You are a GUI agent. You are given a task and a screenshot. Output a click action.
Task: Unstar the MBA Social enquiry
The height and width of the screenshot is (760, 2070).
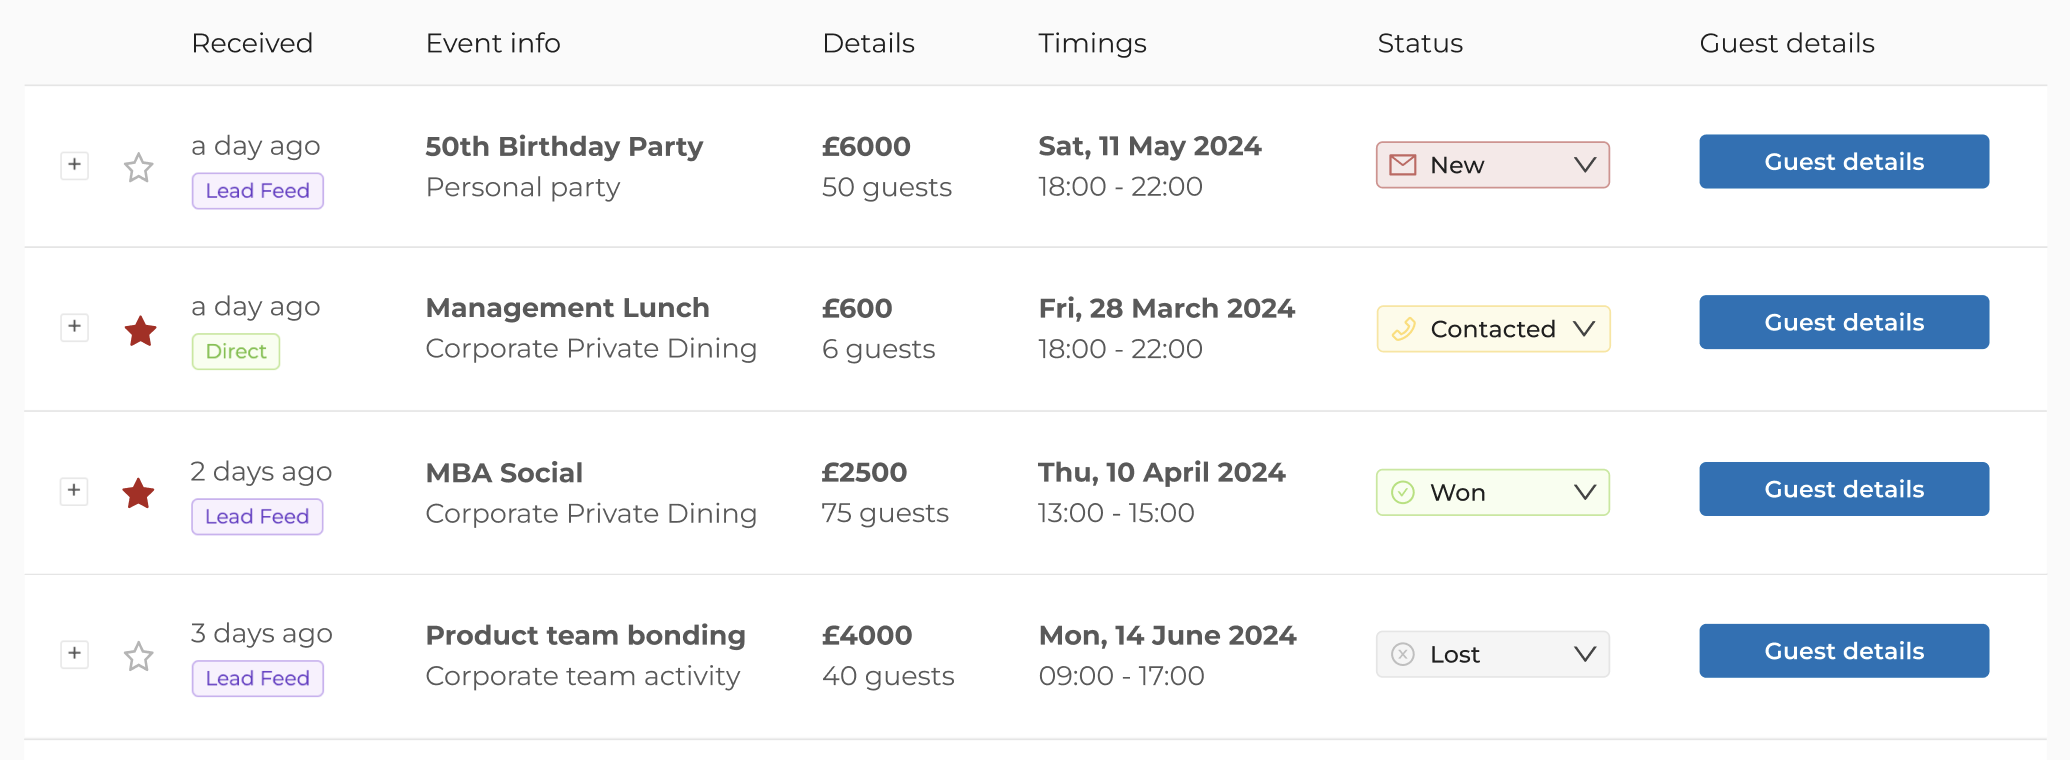pos(138,492)
